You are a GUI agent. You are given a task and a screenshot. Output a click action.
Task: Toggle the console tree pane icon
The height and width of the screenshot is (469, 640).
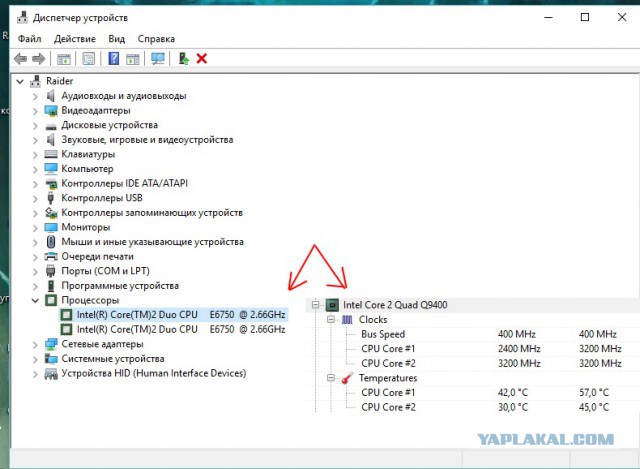click(x=64, y=59)
